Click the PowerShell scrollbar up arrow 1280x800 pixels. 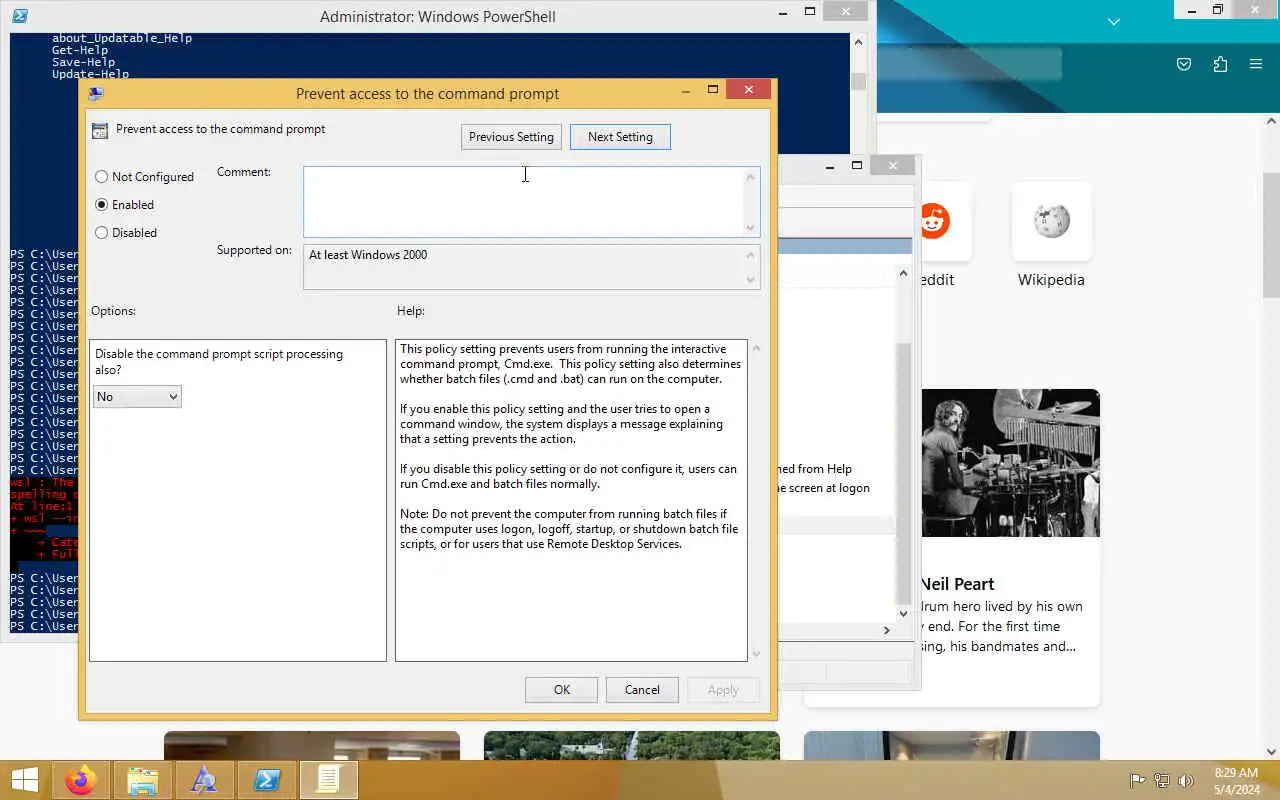858,42
